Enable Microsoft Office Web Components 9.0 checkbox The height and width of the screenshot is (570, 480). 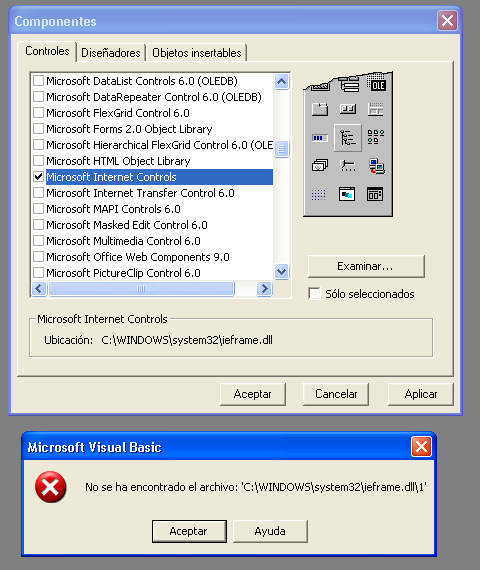click(x=38, y=256)
